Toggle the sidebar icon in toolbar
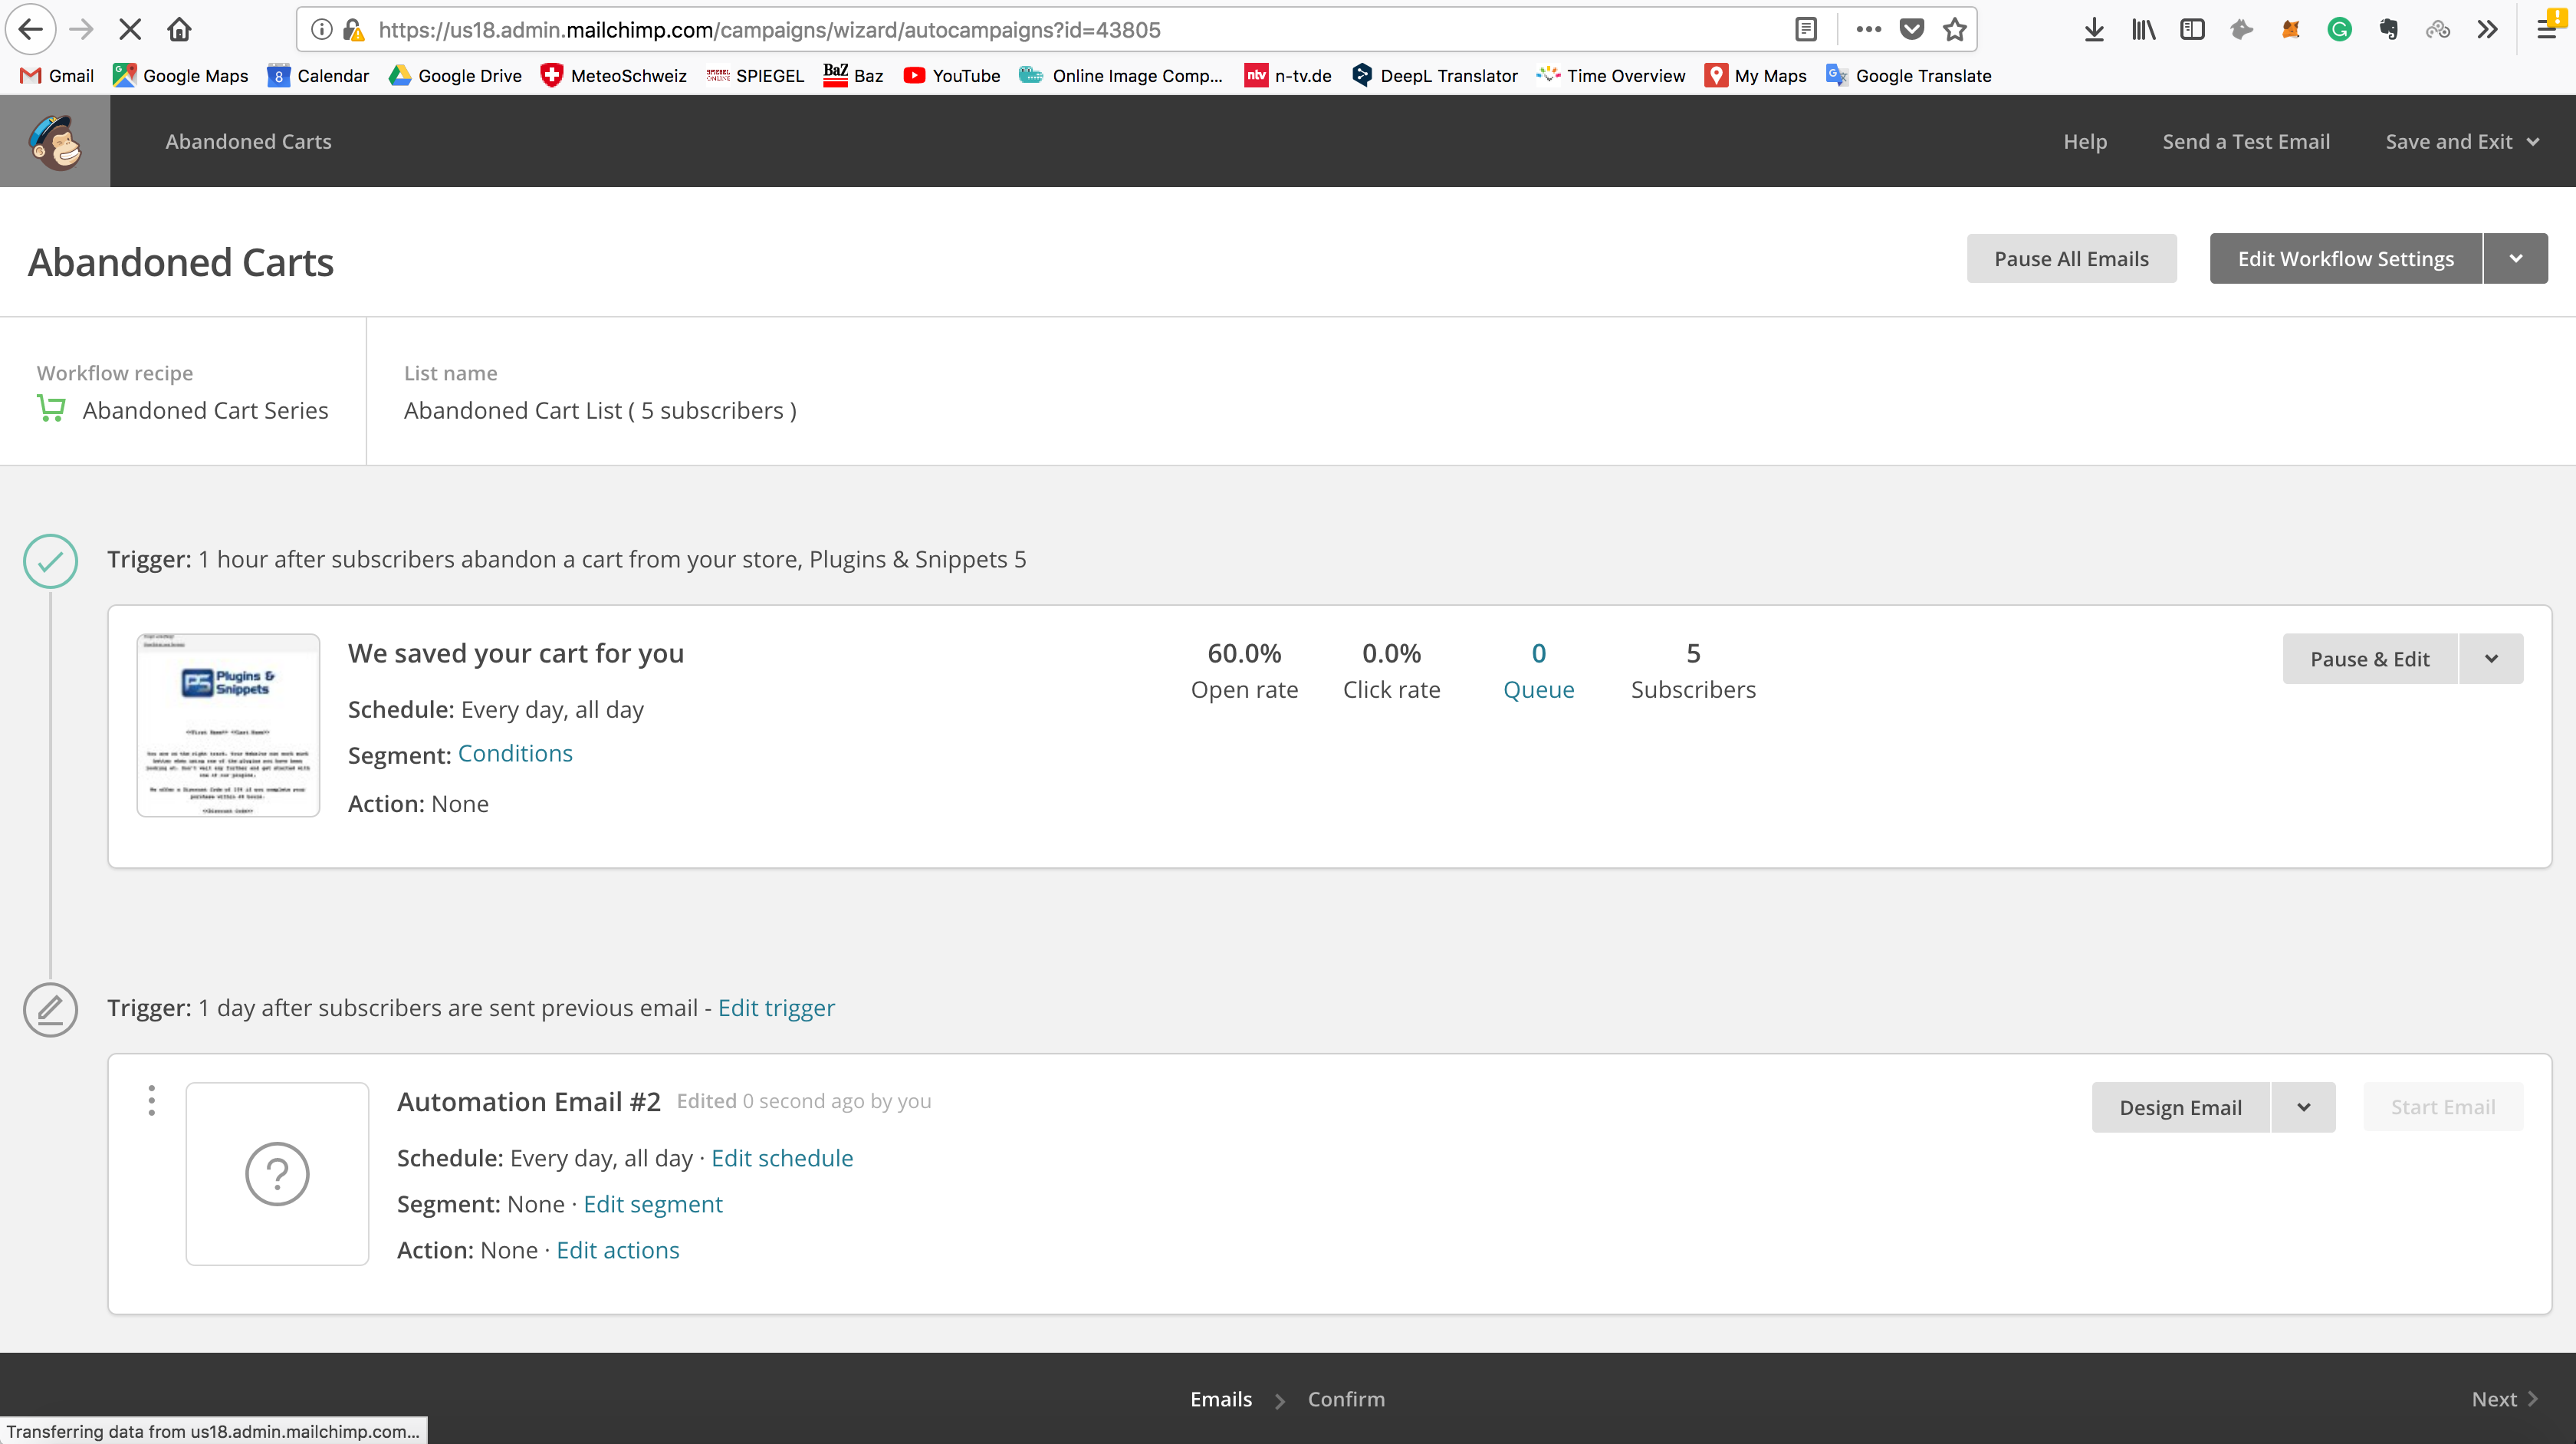 [x=2192, y=29]
